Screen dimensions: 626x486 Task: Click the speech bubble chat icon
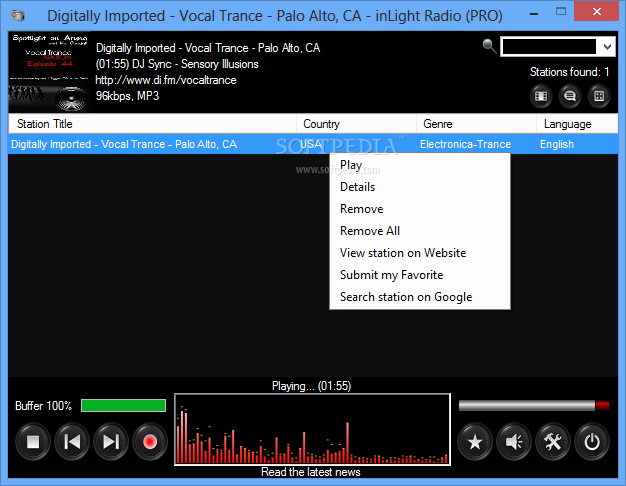[x=570, y=96]
